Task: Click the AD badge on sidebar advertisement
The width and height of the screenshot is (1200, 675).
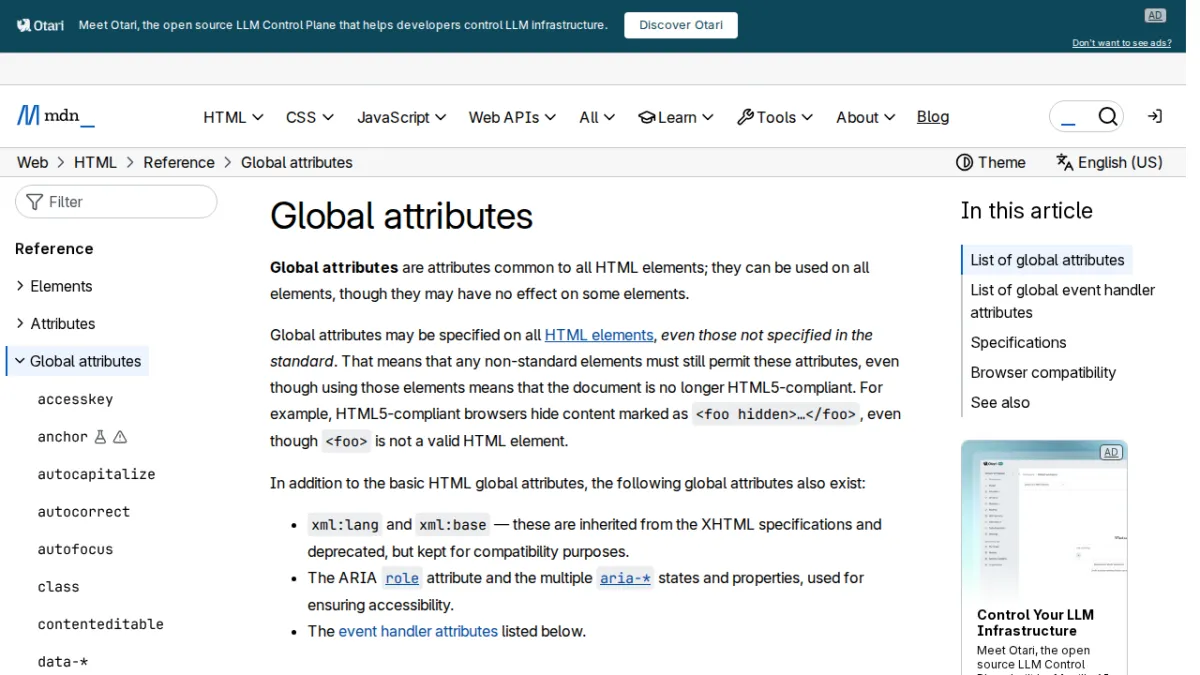Action: click(1111, 452)
